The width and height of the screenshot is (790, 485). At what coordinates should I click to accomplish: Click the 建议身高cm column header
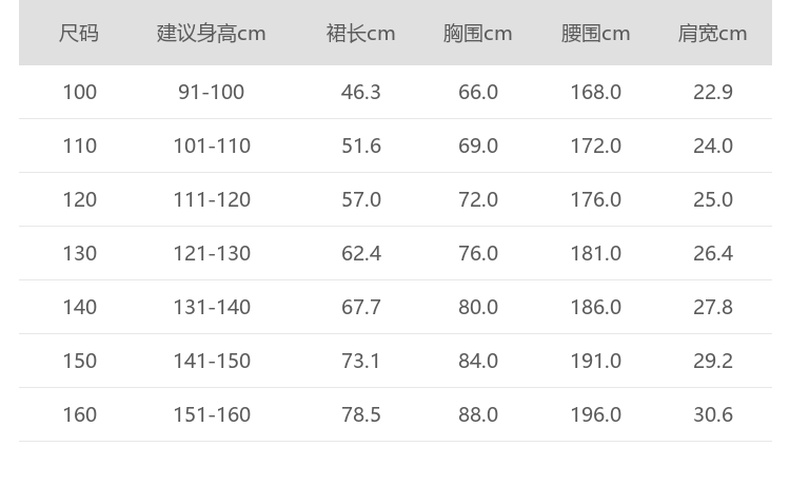tap(211, 33)
